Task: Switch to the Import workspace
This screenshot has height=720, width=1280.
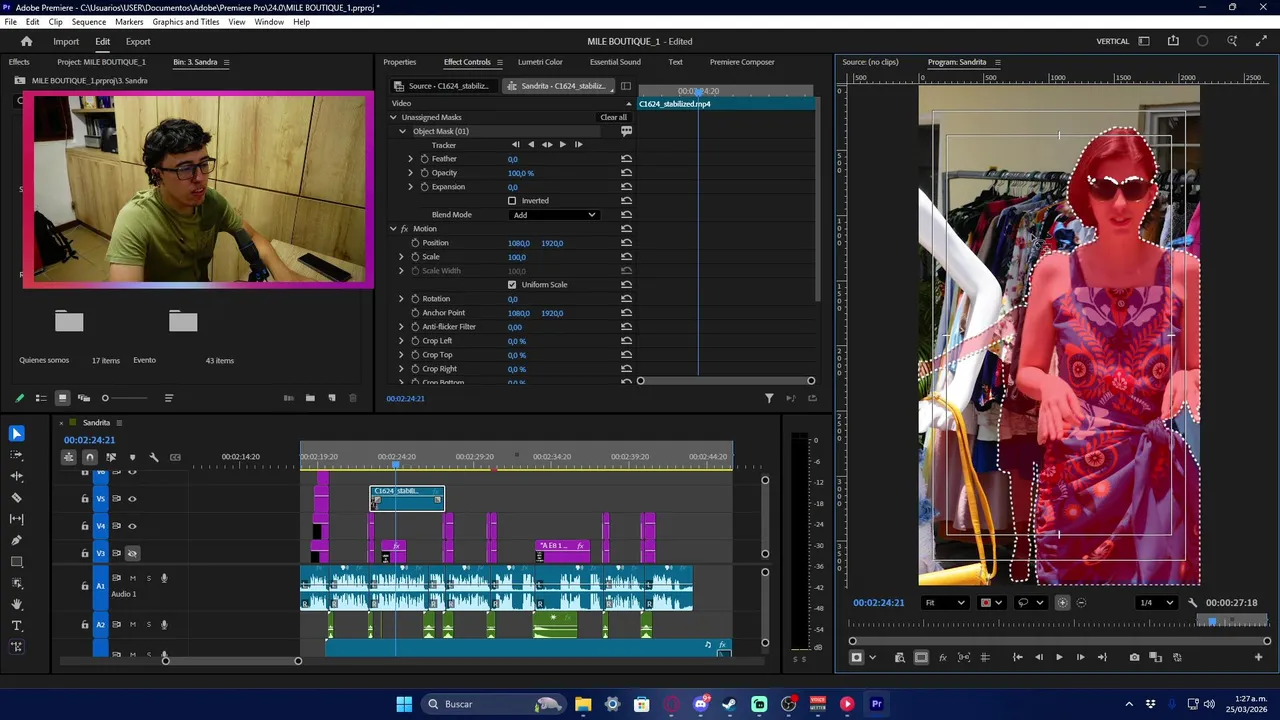Action: coord(66,41)
